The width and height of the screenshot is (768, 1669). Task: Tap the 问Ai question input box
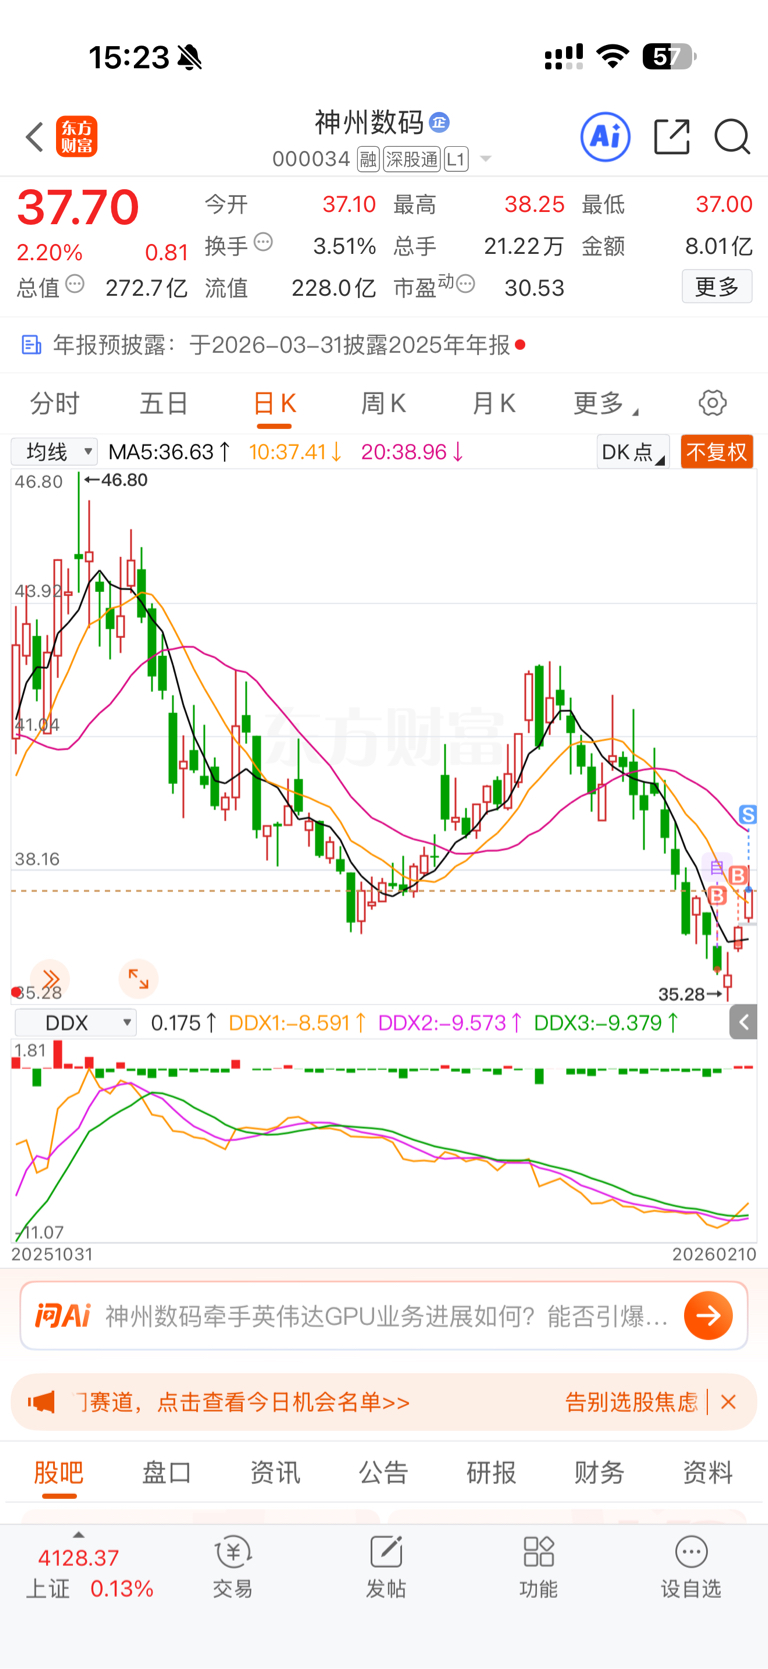(384, 1316)
